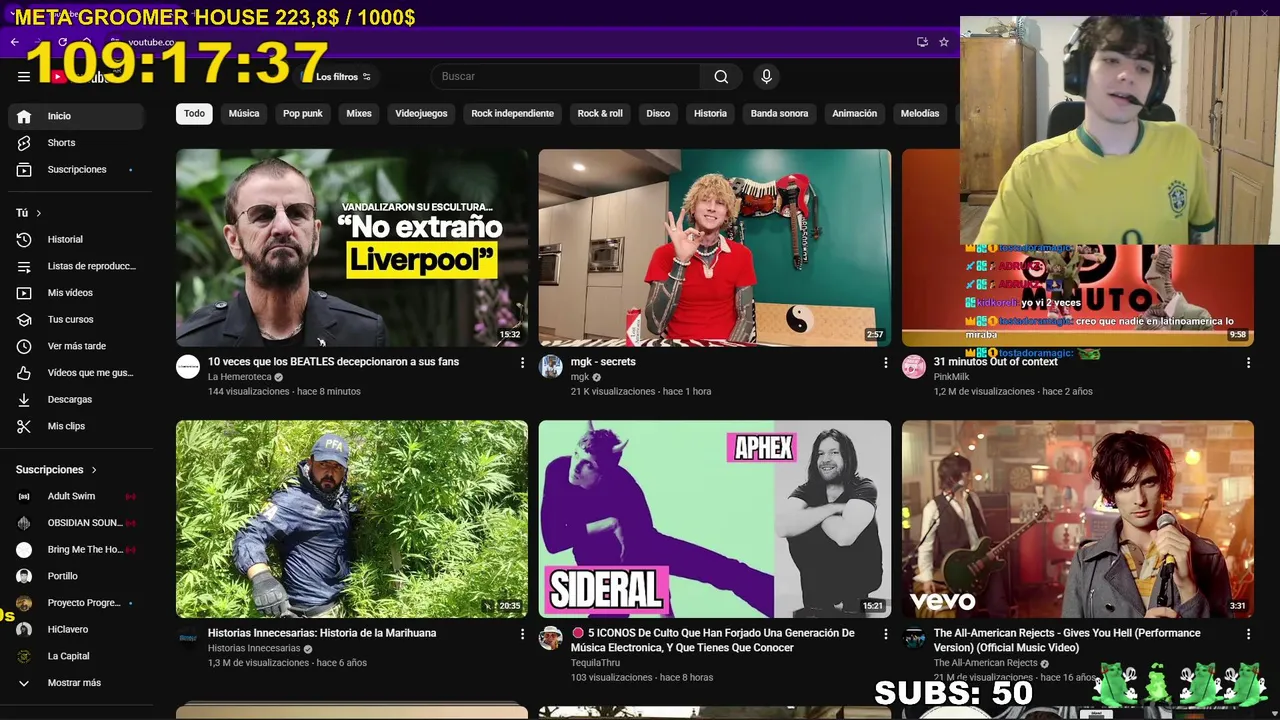This screenshot has width=1280, height=720.
Task: Open options for 31 minutos video
Action: (1248, 363)
